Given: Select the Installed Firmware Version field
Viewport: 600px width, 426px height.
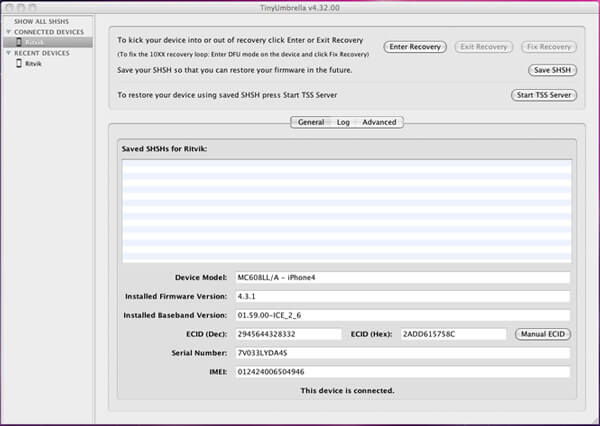Looking at the screenshot, I should click(401, 296).
